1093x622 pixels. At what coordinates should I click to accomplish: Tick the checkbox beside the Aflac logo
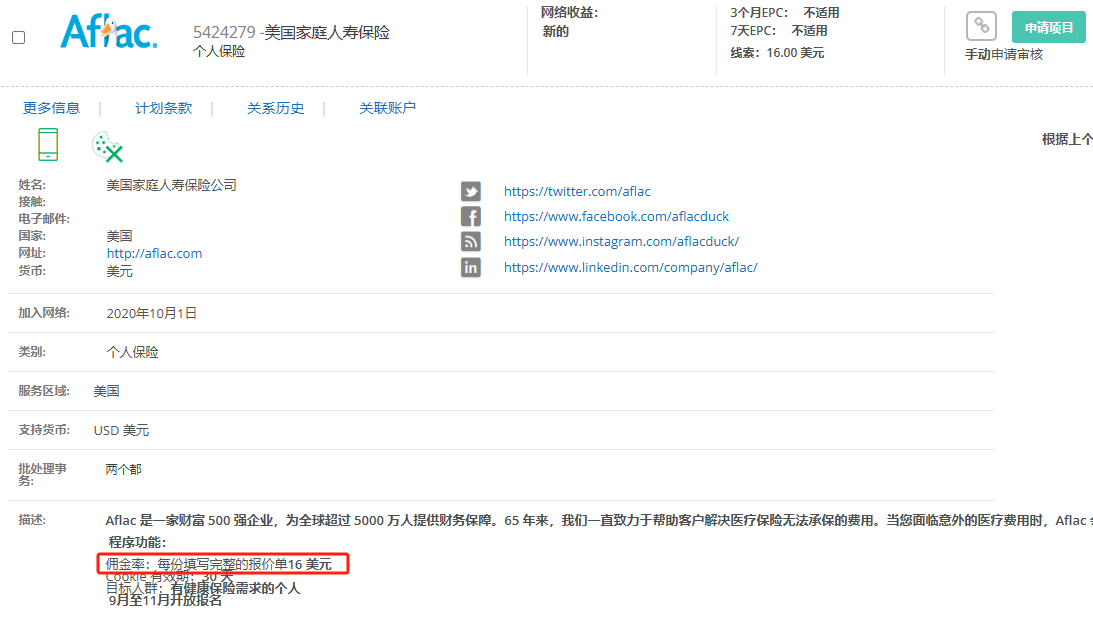tap(19, 38)
